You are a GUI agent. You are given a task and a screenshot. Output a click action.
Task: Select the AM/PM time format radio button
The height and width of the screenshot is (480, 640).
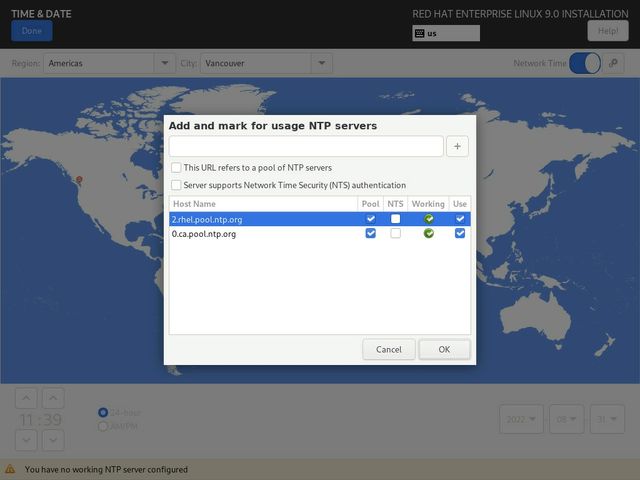tap(103, 427)
